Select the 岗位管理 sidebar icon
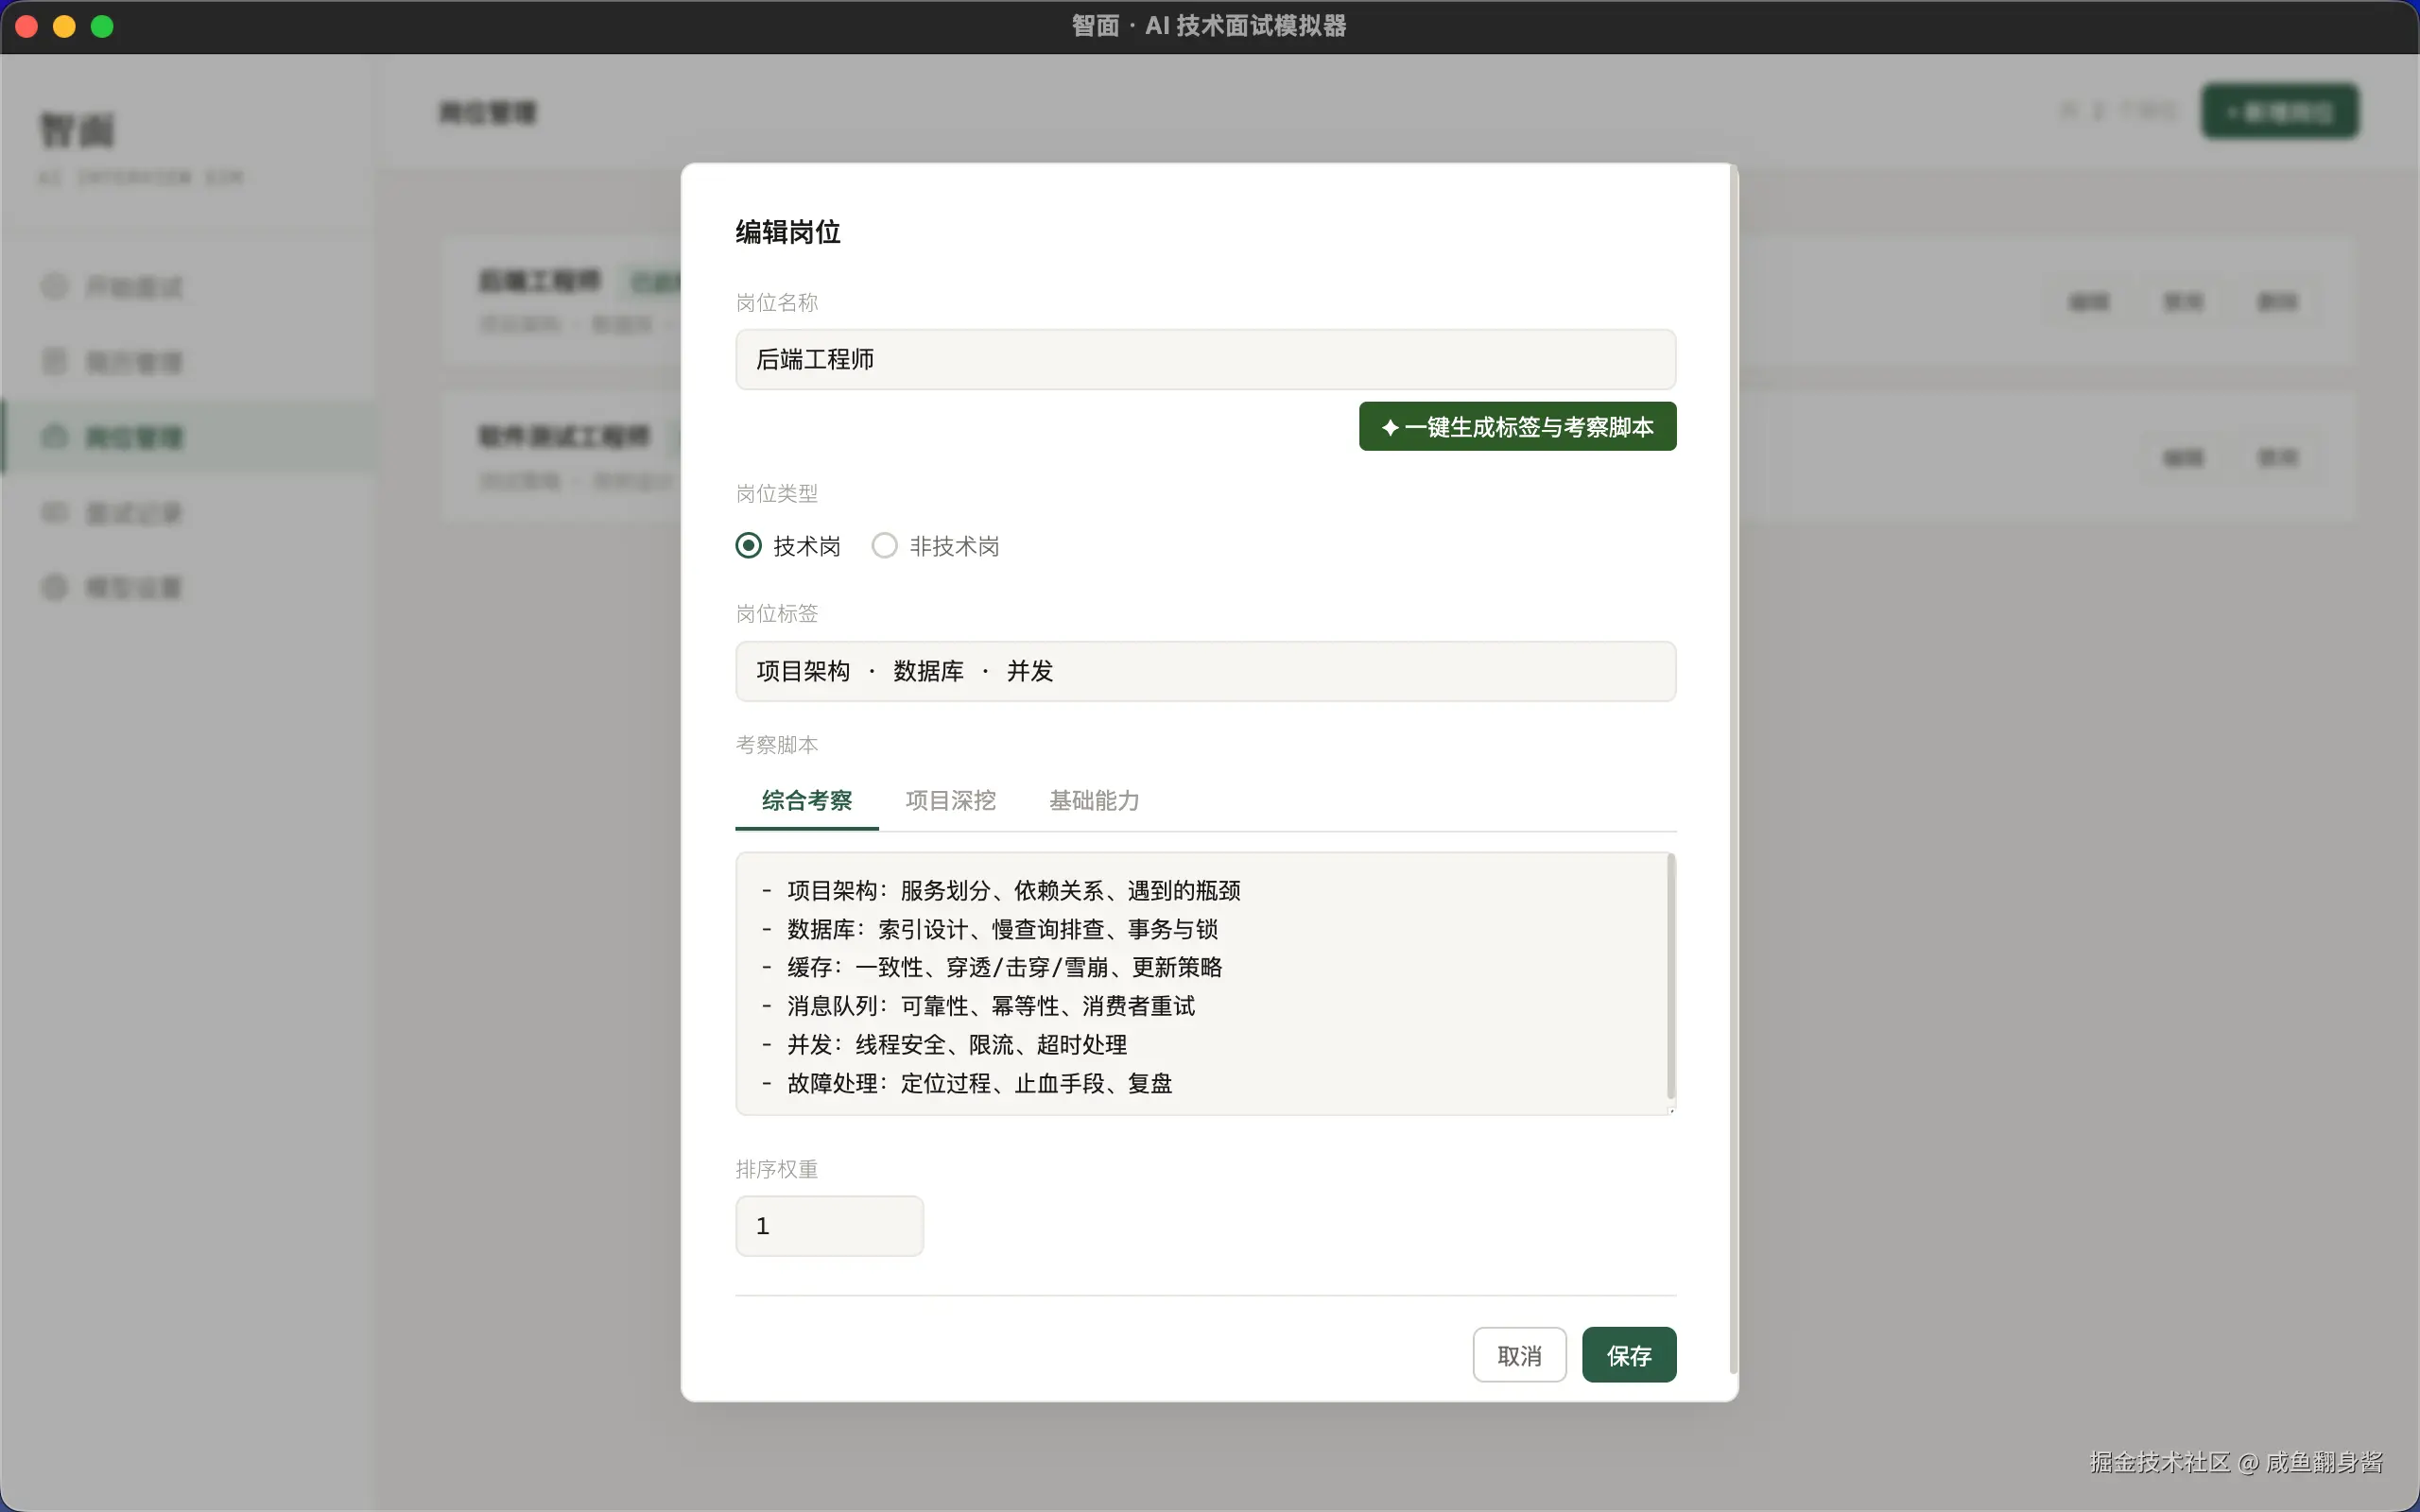This screenshot has height=1512, width=2420. click(54, 437)
